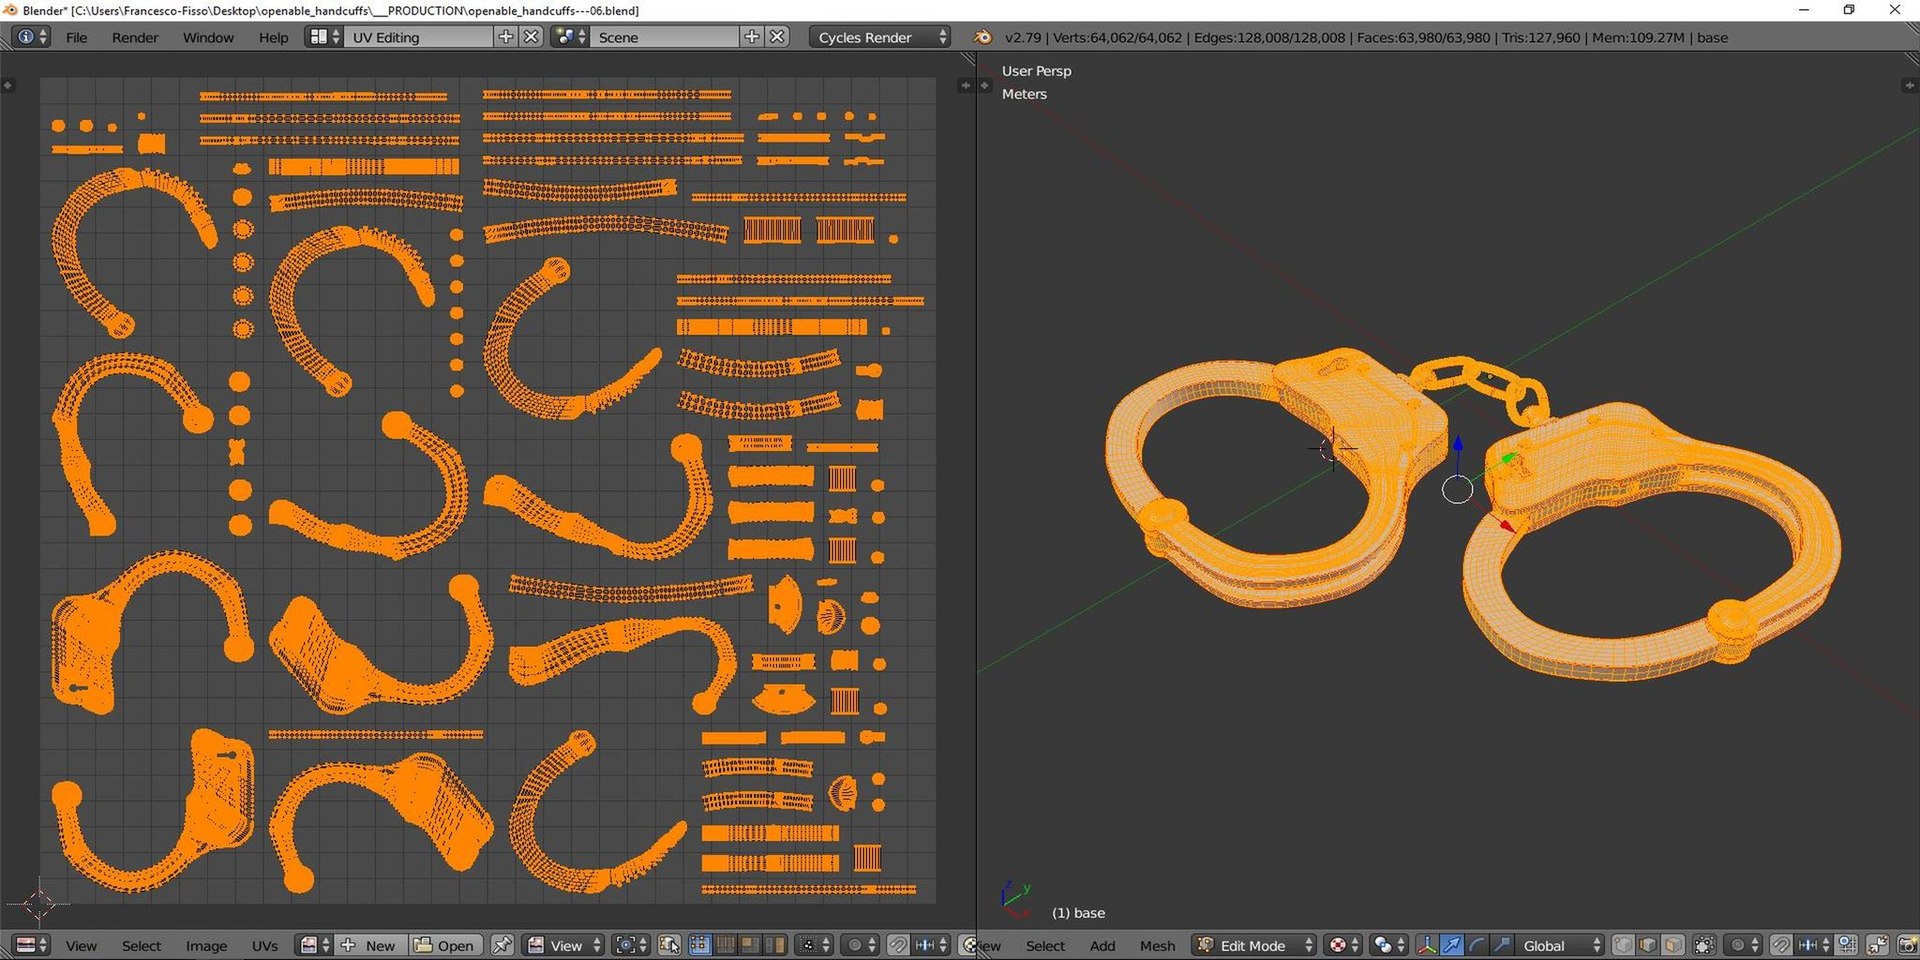Screen dimensions: 1920x960
Task: Open Add menu in 3D viewport
Action: click(x=1102, y=945)
